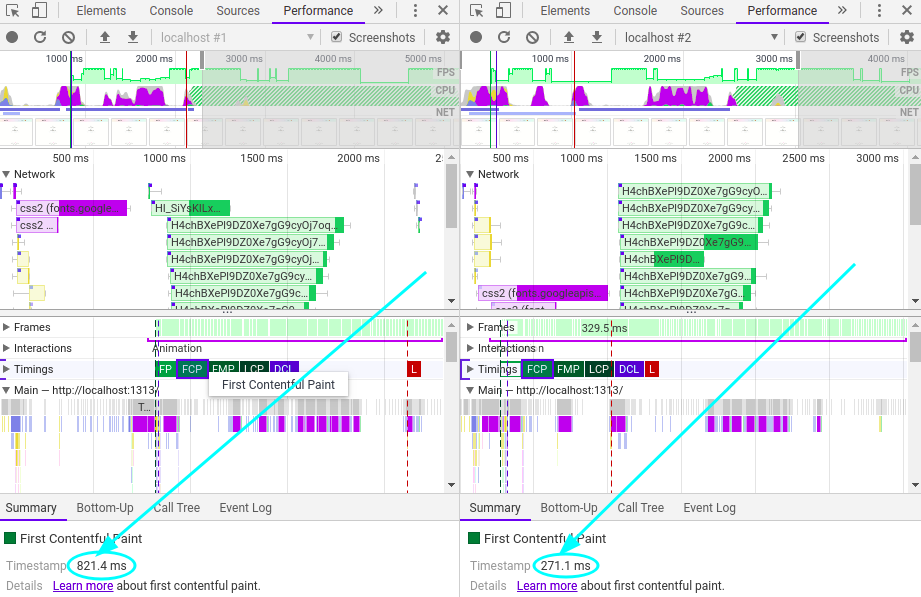Select DCL timing marker in right panel

[x=629, y=370]
